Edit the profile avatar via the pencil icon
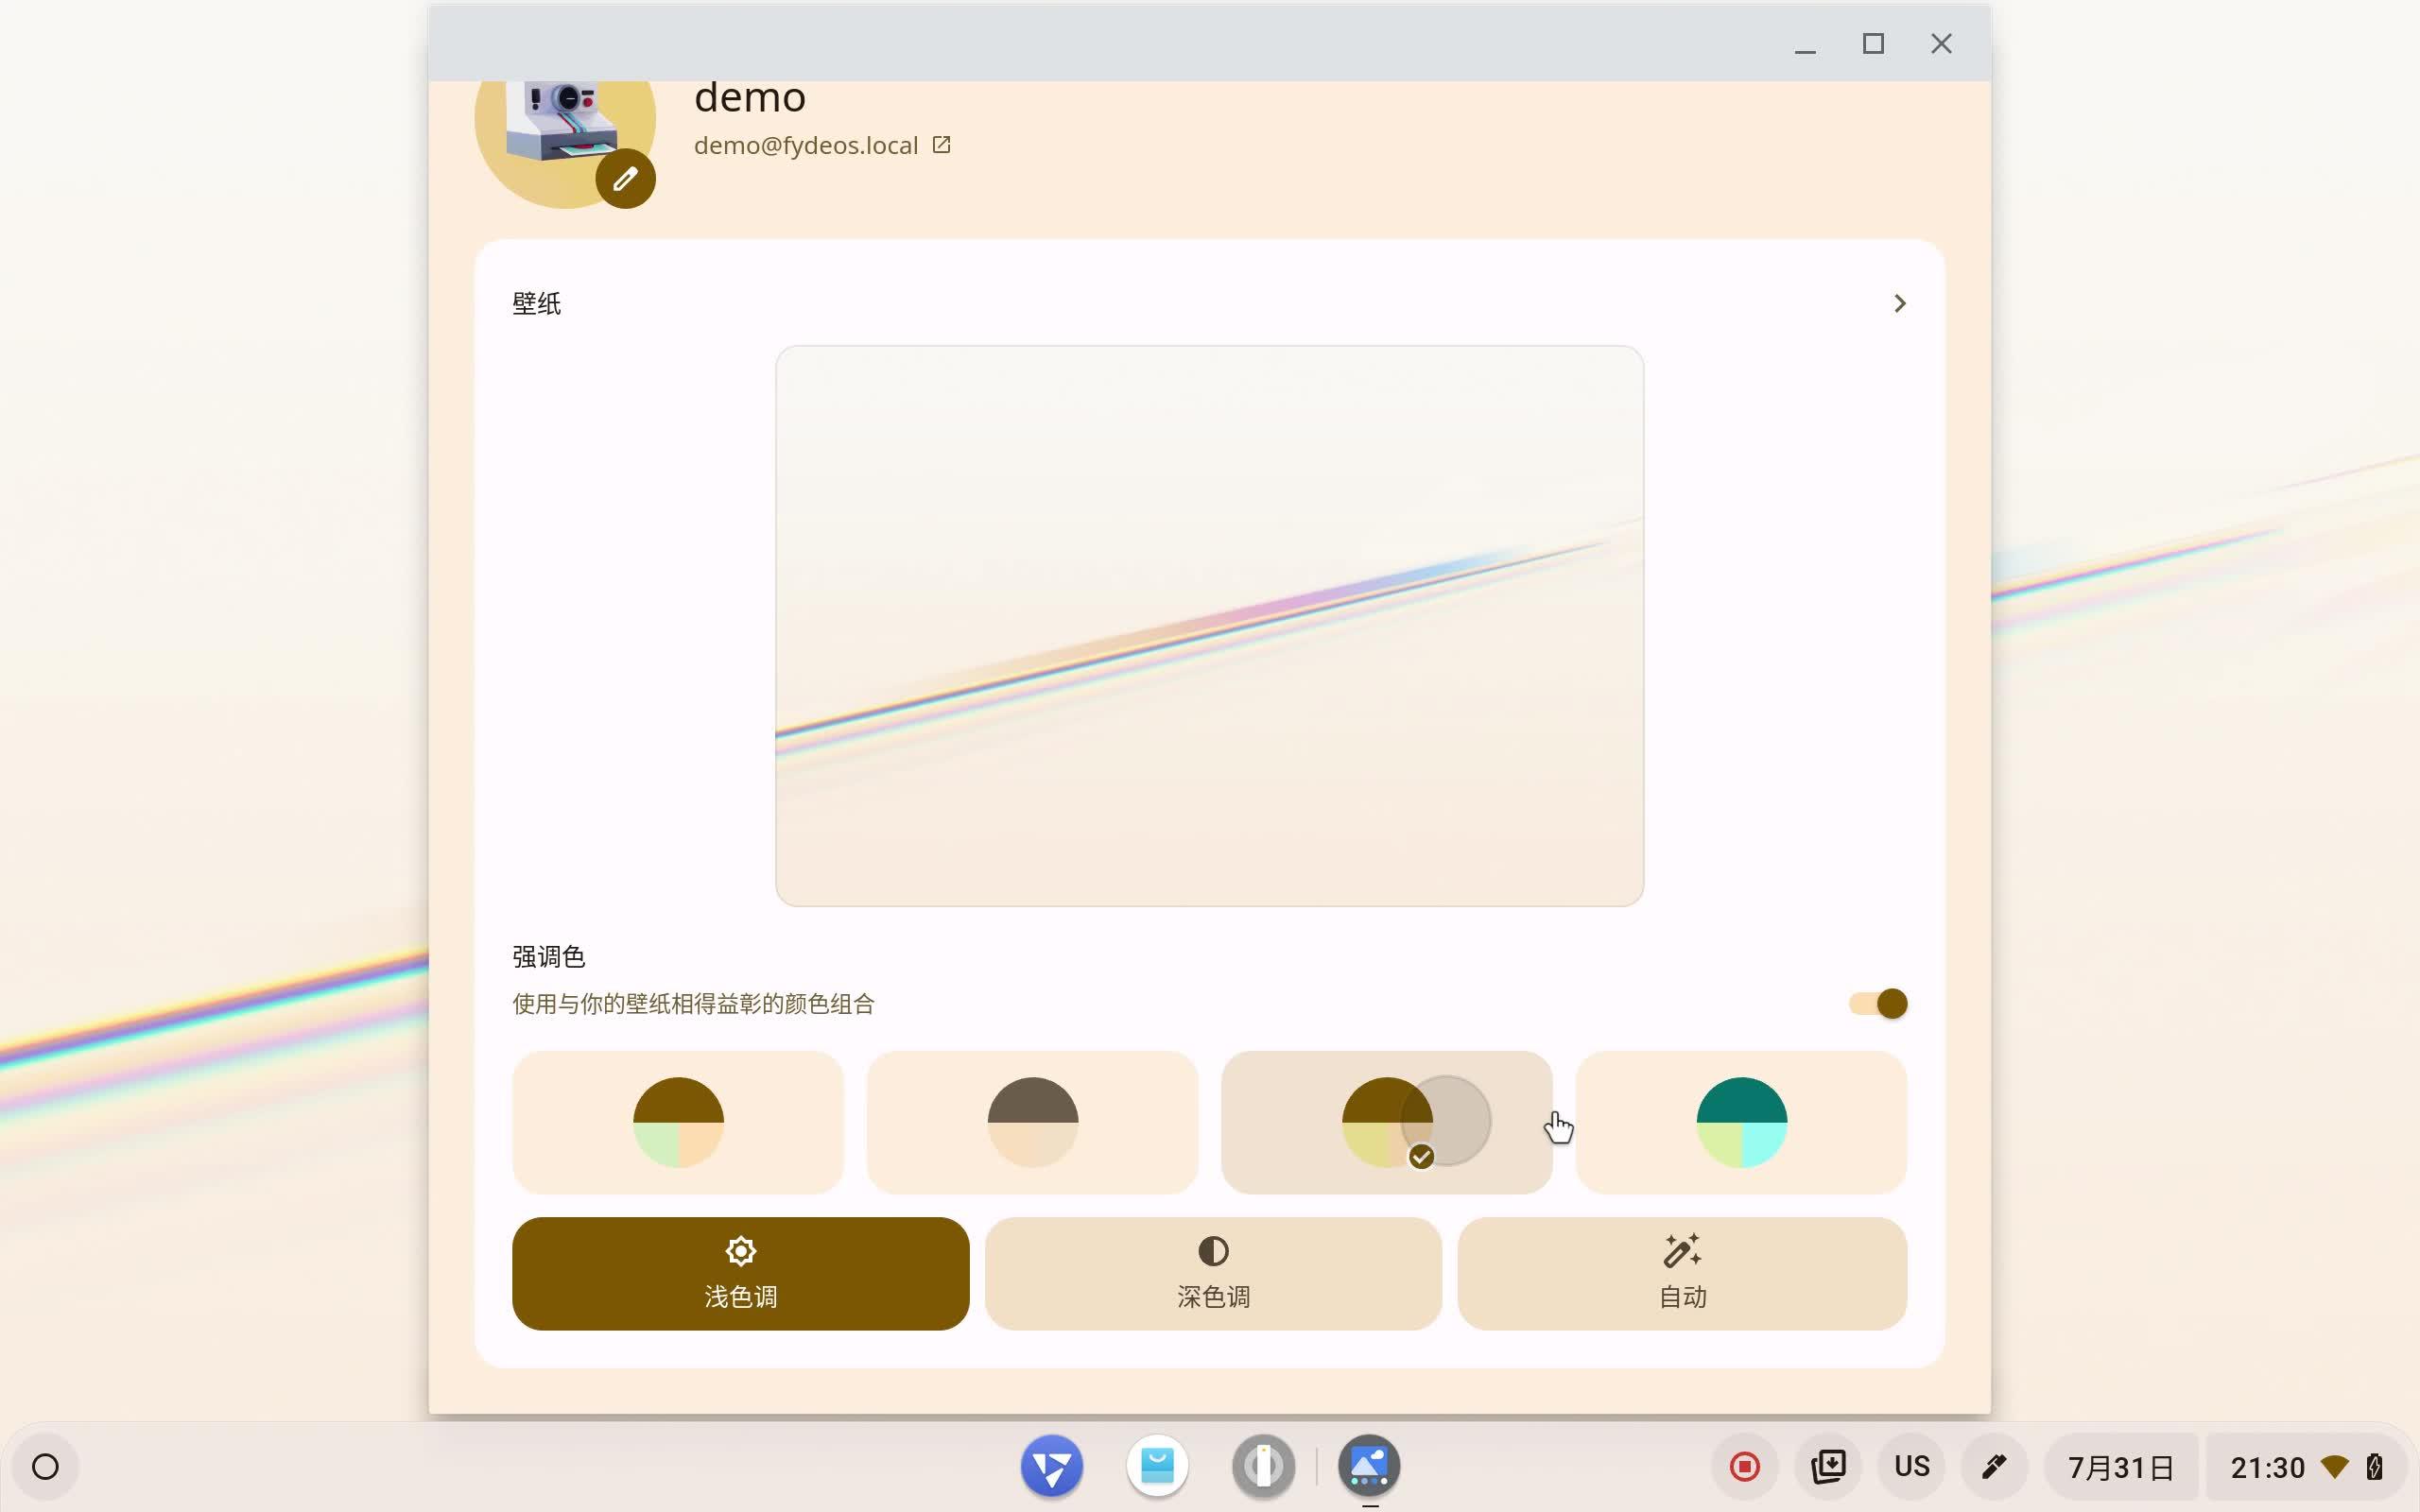2420x1512 pixels. point(624,177)
